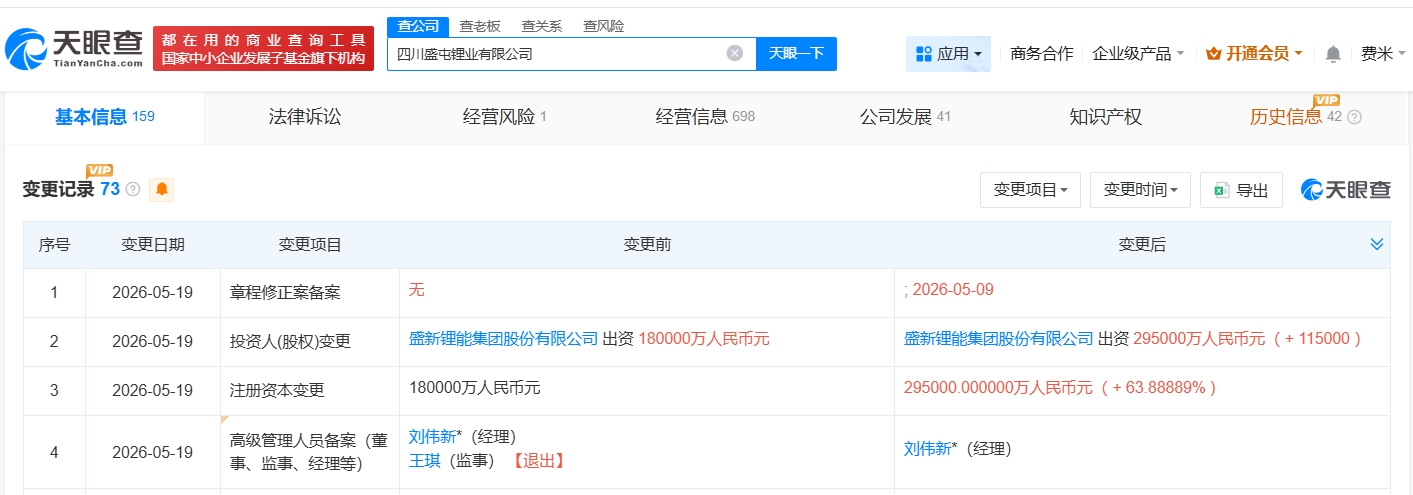
Task: Expand the change table with the double chevron icon
Action: [x=1377, y=245]
